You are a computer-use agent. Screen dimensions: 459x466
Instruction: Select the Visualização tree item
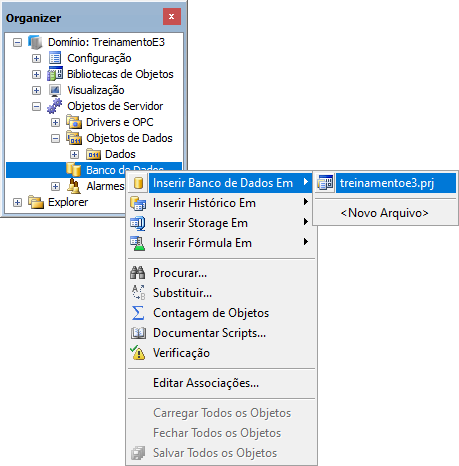coord(96,90)
